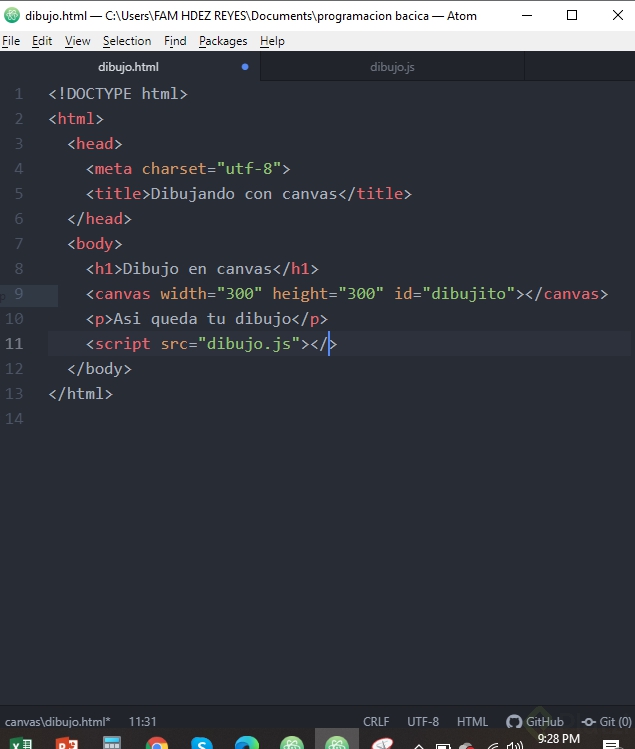The width and height of the screenshot is (635, 749).
Task: Change CRLF line ending in status bar
Action: tap(376, 721)
